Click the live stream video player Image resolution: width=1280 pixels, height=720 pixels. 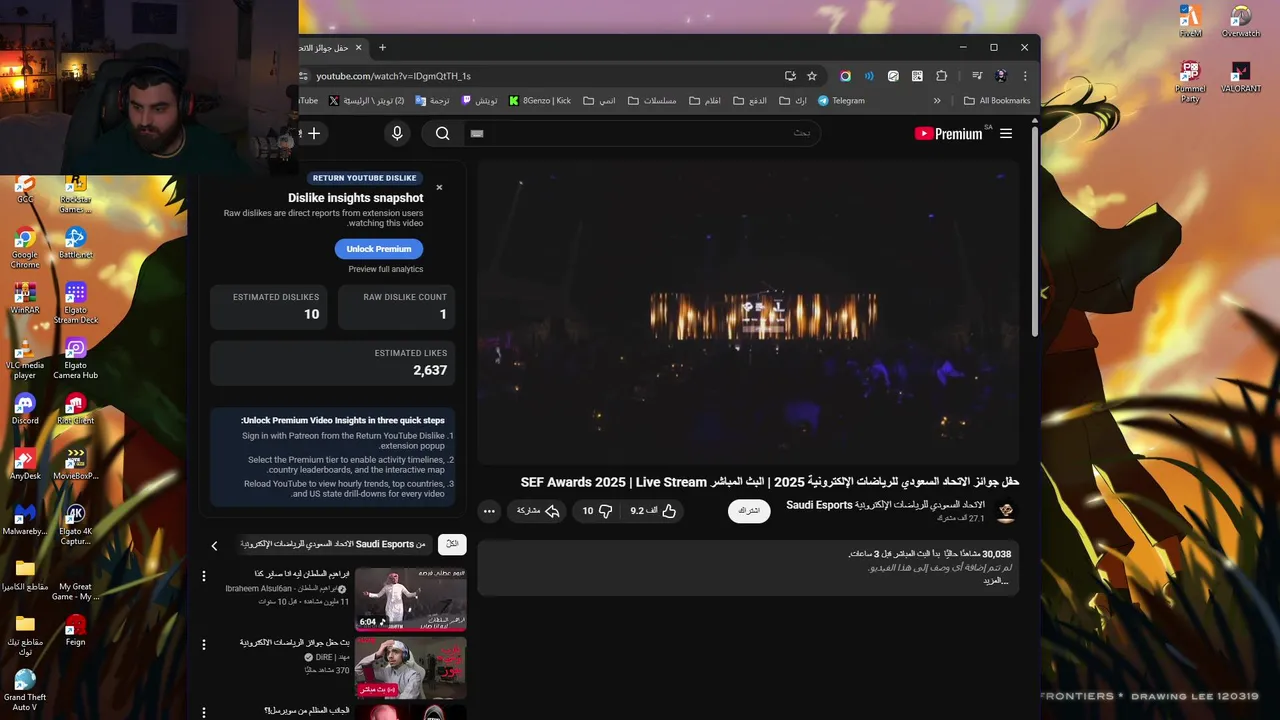(748, 312)
